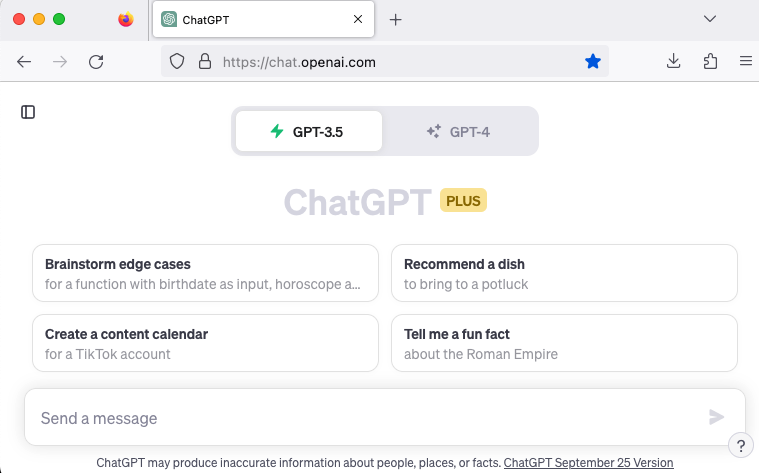The image size is (759, 473).
Task: Open the Firefox hamburger menu
Action: (745, 62)
